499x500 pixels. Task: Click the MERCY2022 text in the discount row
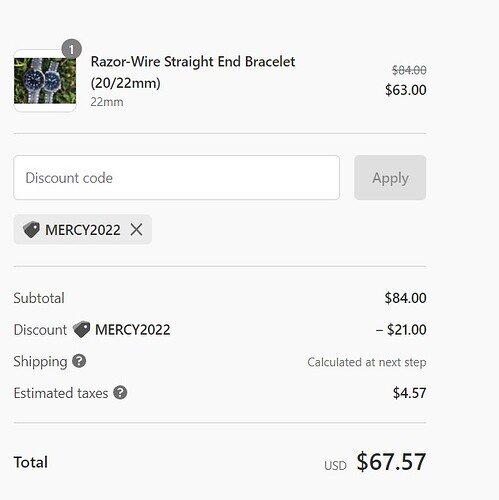(133, 330)
